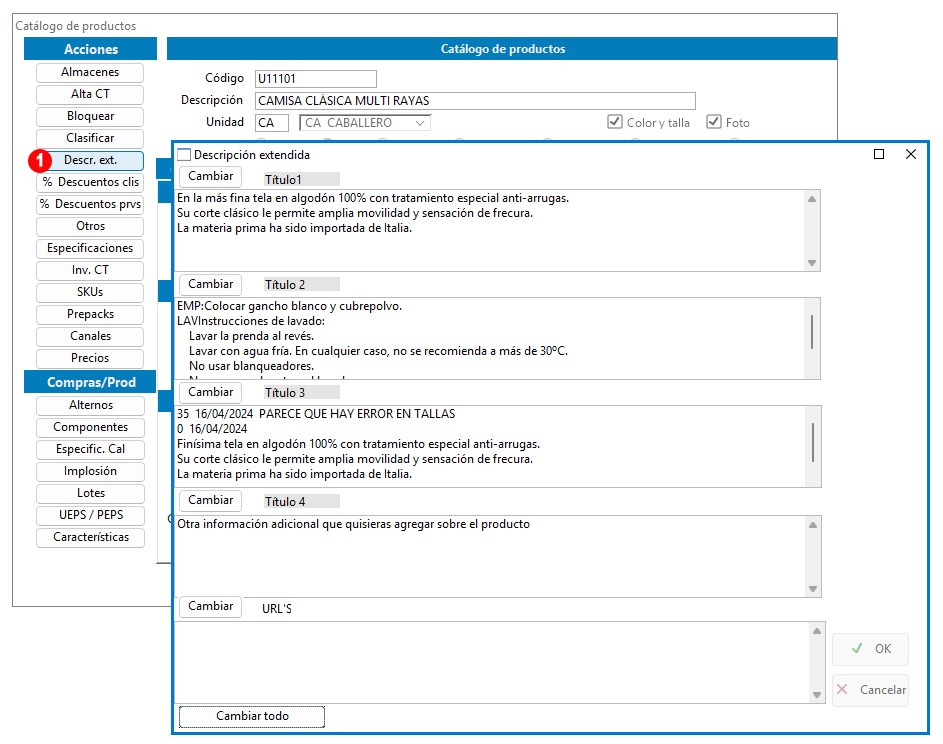Click the URL'S text area scroll-down arrow

click(x=817, y=695)
